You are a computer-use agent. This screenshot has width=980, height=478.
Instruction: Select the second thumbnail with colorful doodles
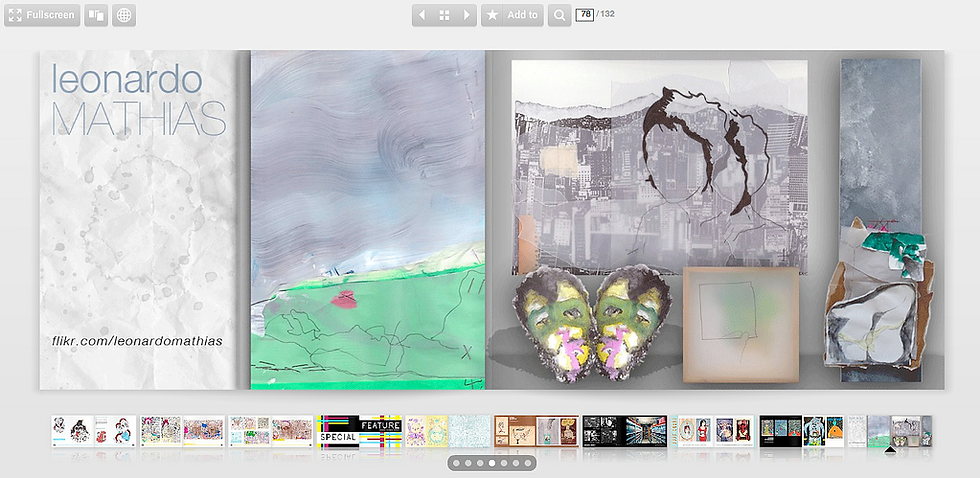click(182, 431)
